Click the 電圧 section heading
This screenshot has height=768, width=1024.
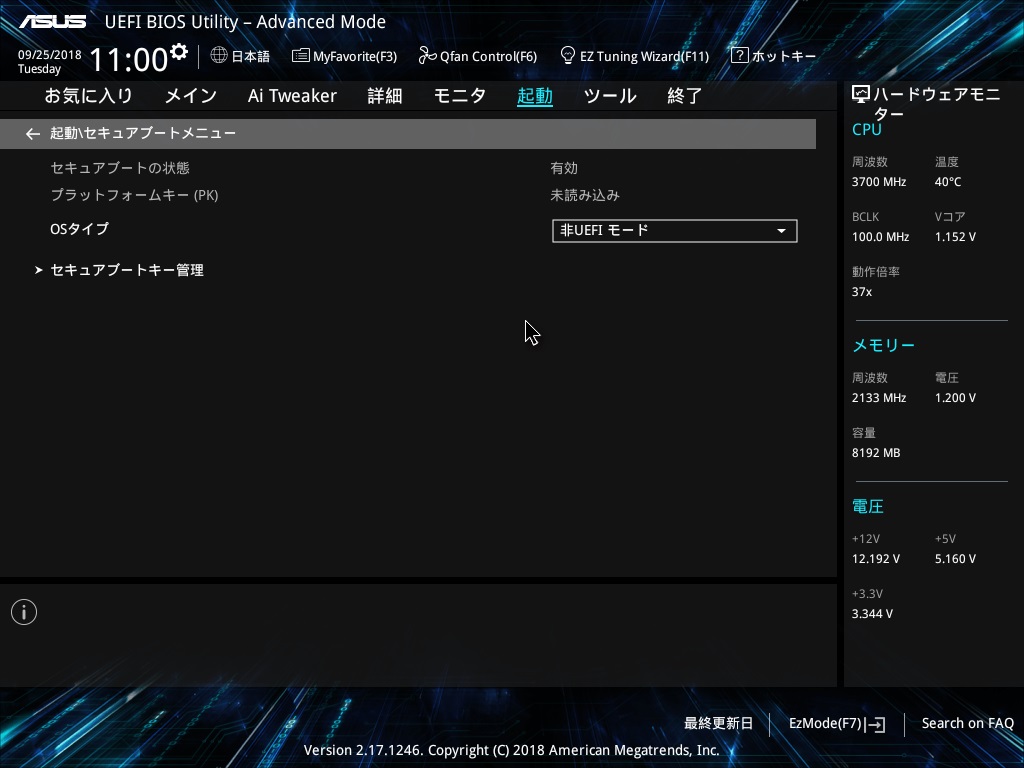[868, 506]
